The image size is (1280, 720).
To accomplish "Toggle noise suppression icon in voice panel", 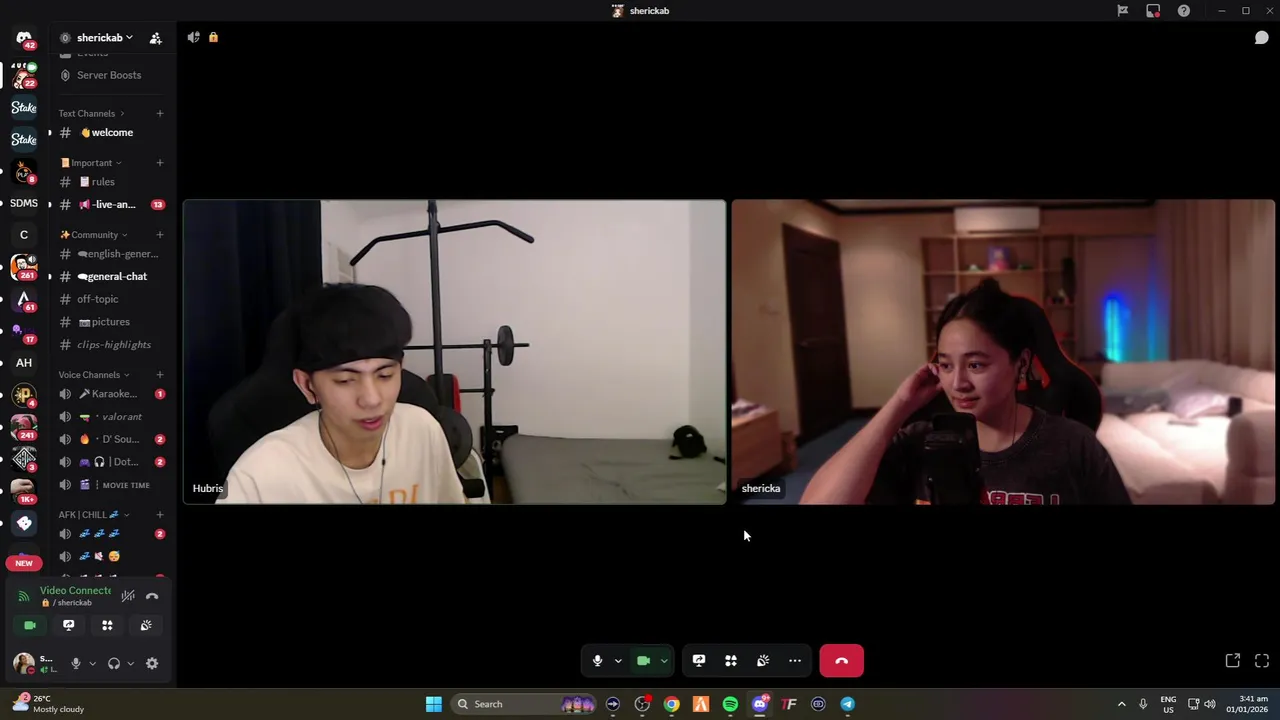I will tap(128, 596).
